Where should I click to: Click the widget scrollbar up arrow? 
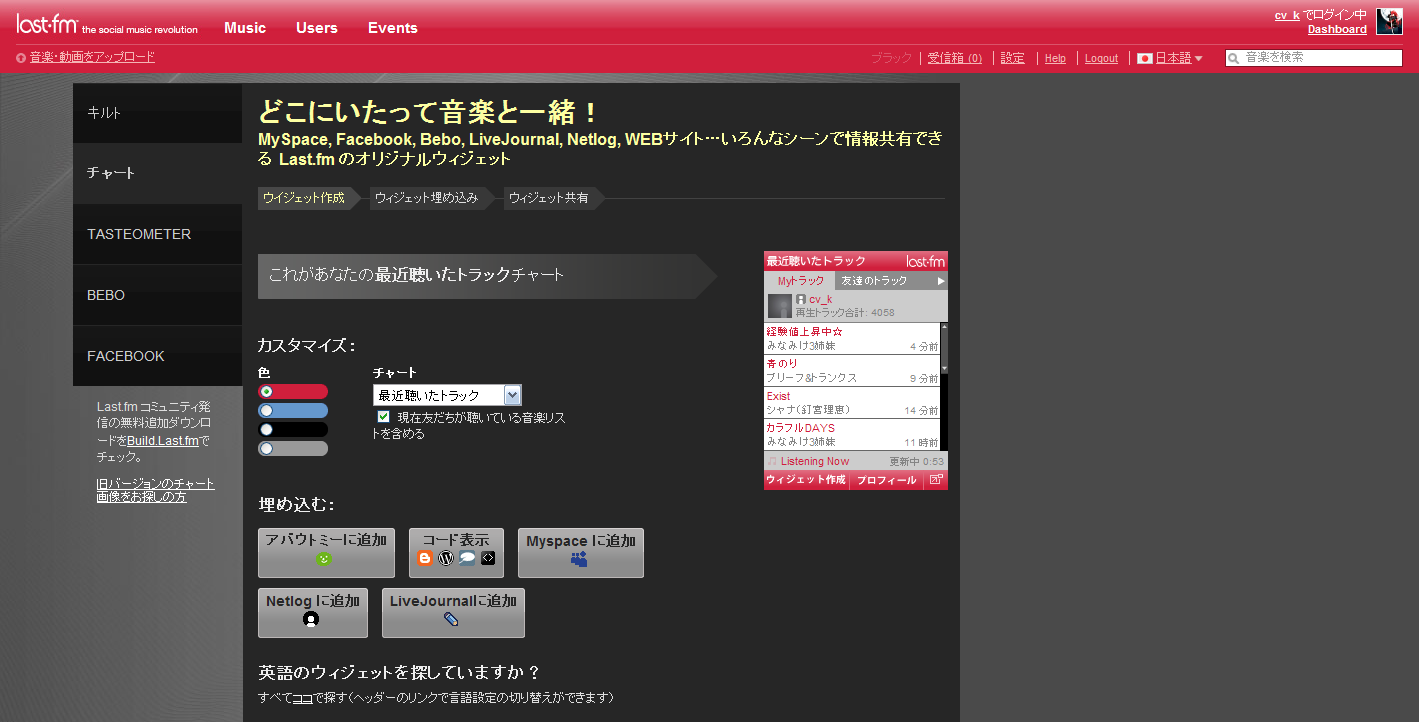coord(944,327)
